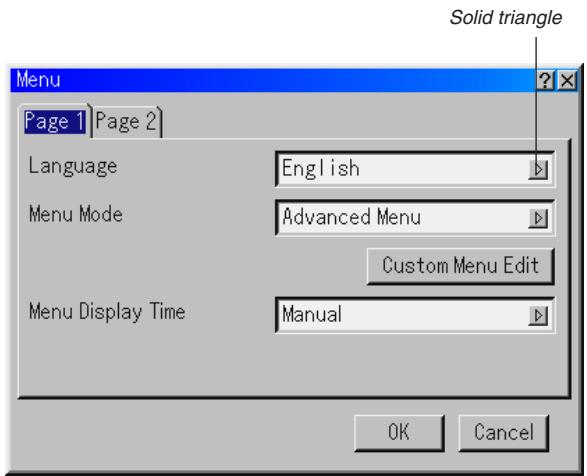The width and height of the screenshot is (587, 476).
Task: Click the triangle arrow beside Advanced Menu
Action: tap(538, 218)
